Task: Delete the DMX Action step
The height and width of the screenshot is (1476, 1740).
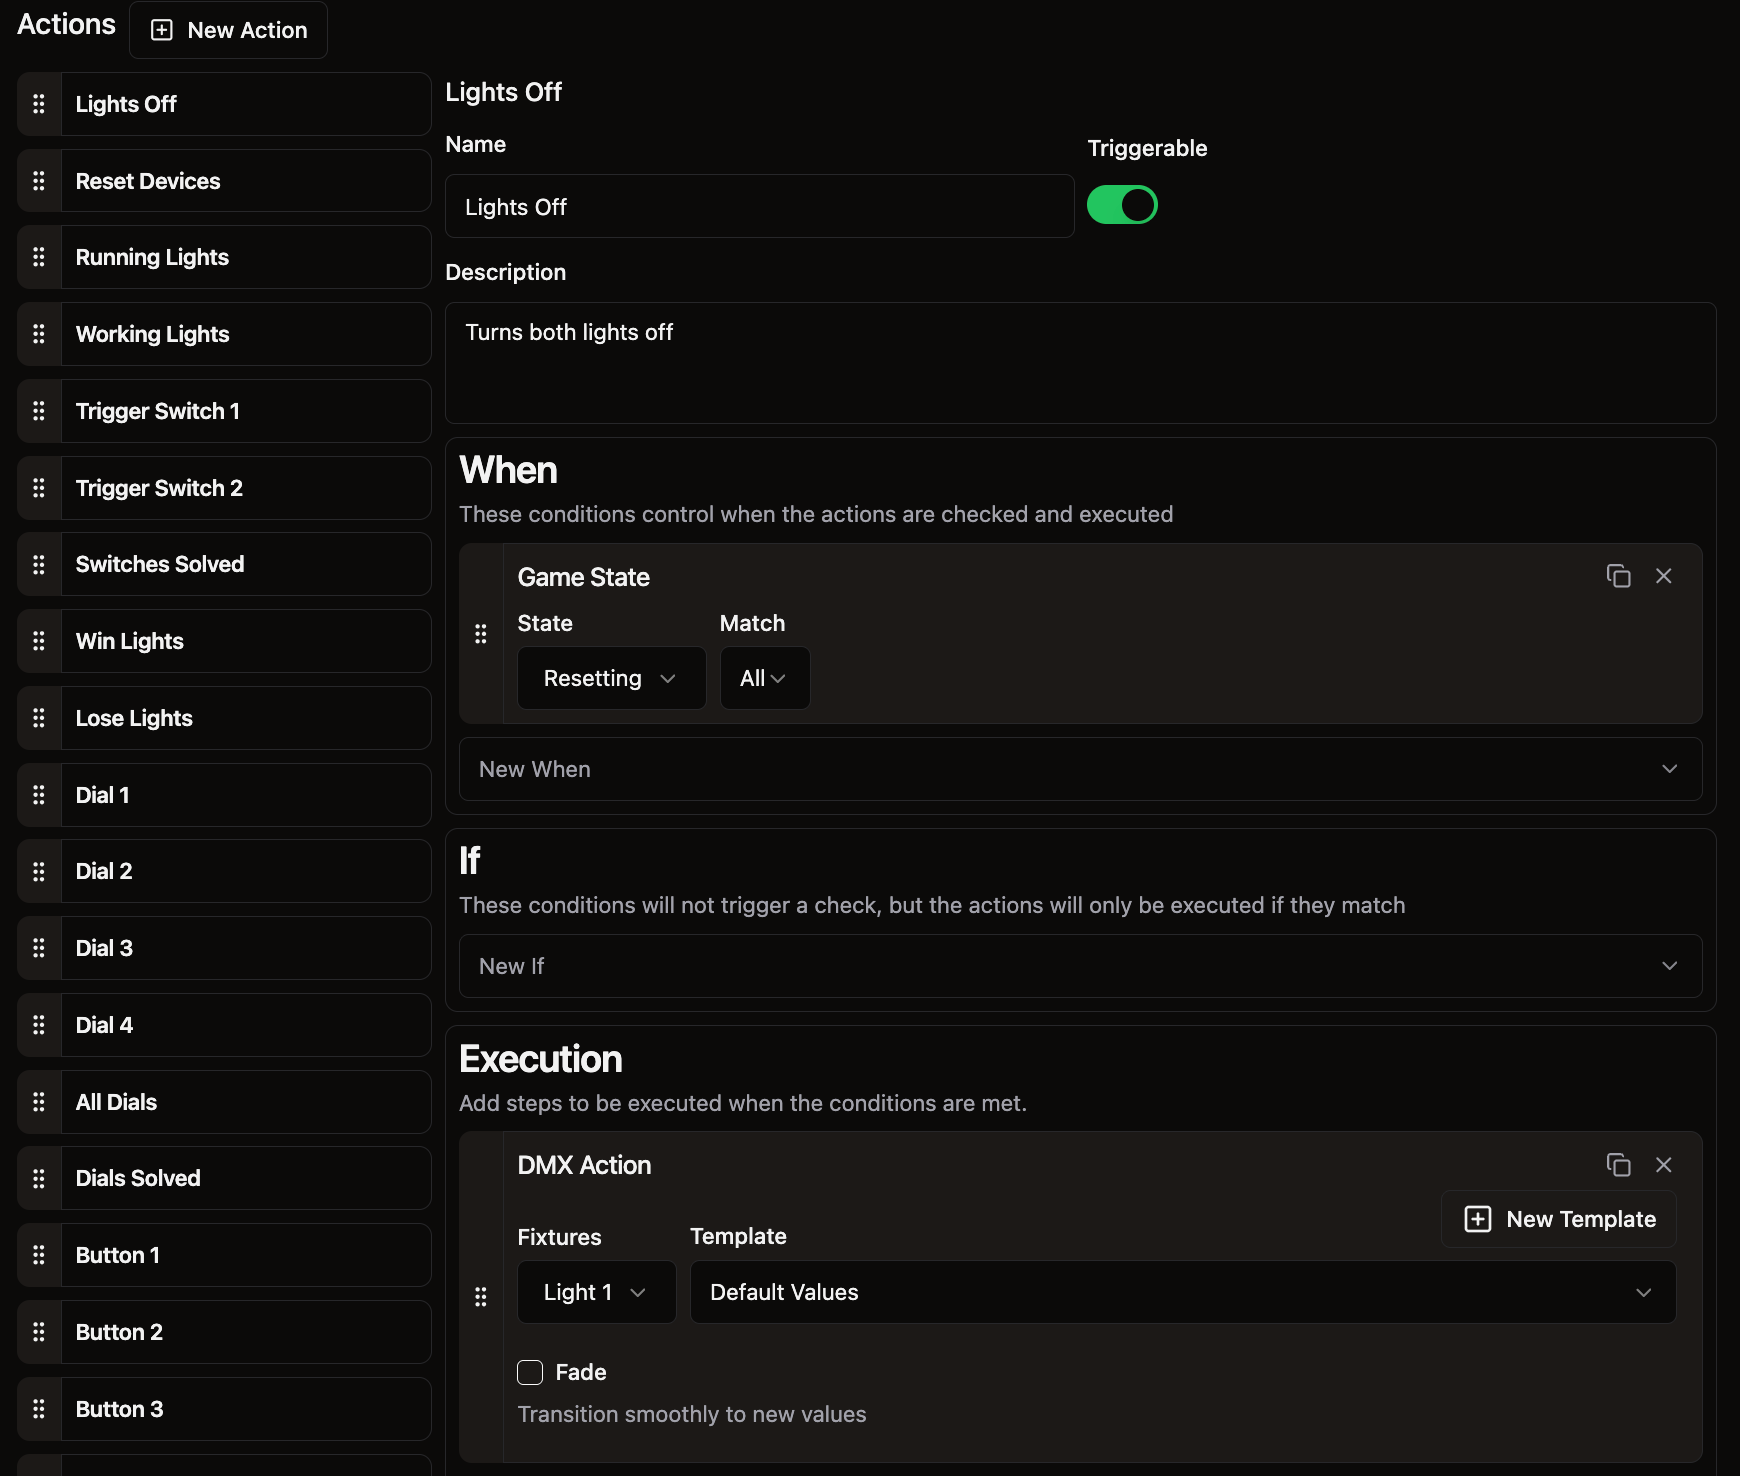Action: [x=1664, y=1165]
